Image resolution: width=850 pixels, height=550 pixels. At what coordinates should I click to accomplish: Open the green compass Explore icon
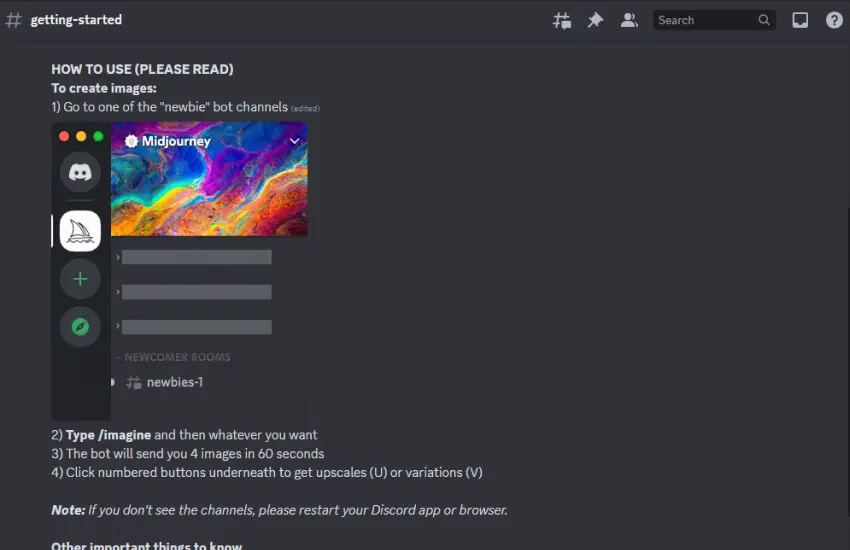tap(80, 327)
